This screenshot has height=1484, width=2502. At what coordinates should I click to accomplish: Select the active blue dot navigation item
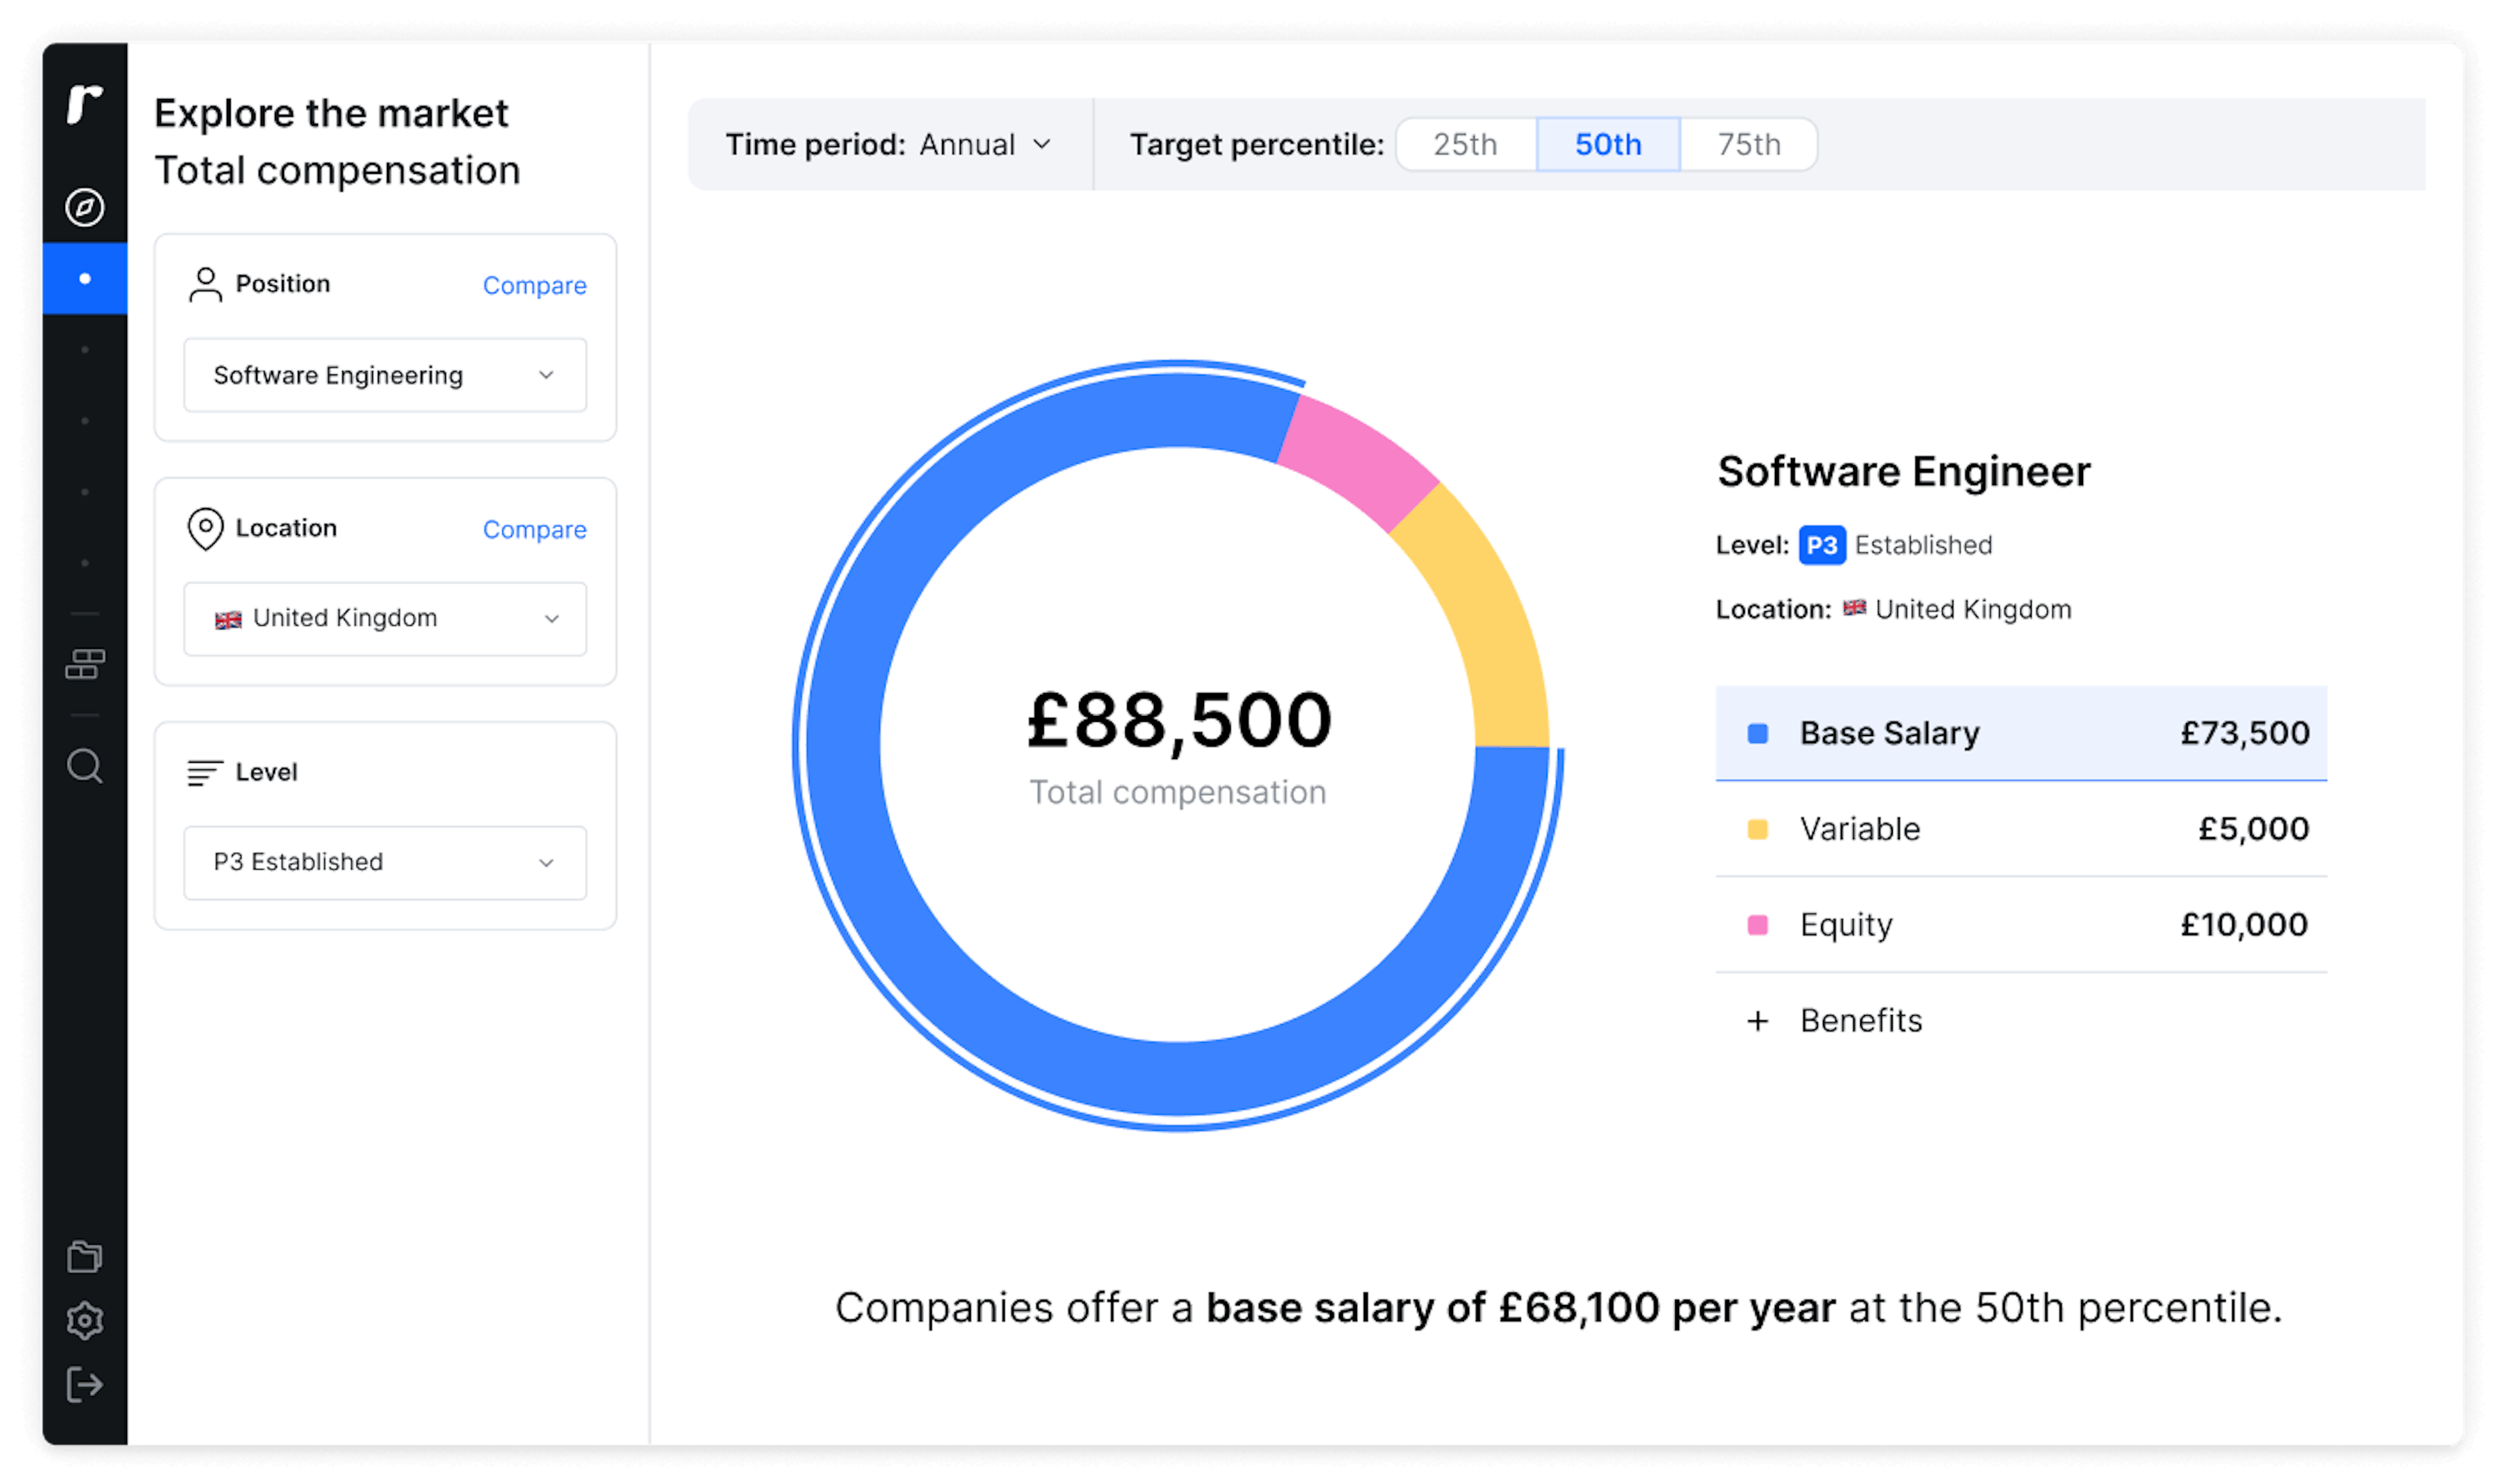(x=85, y=278)
